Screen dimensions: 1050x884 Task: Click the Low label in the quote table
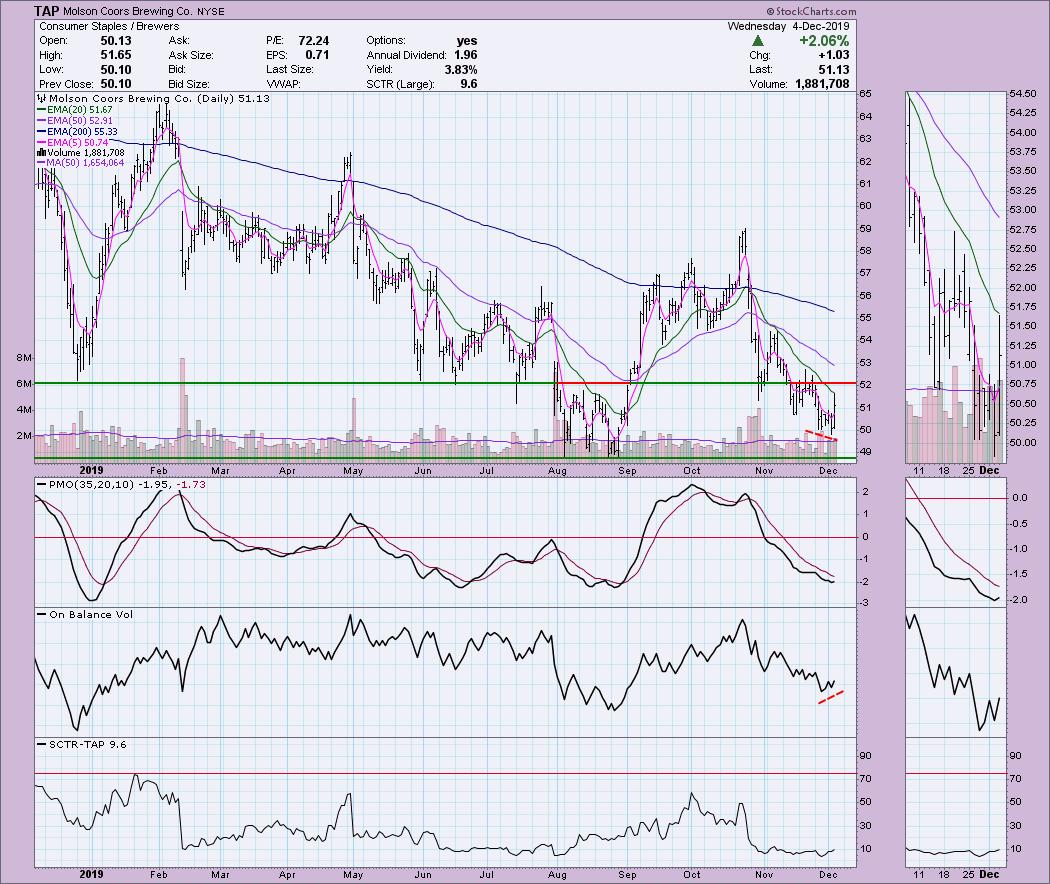(x=52, y=70)
